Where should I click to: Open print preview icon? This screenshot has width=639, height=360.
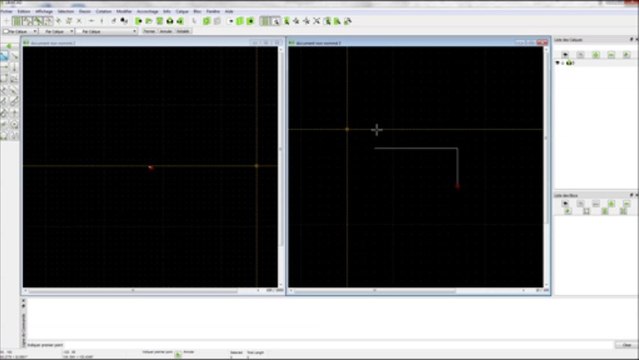click(x=181, y=21)
